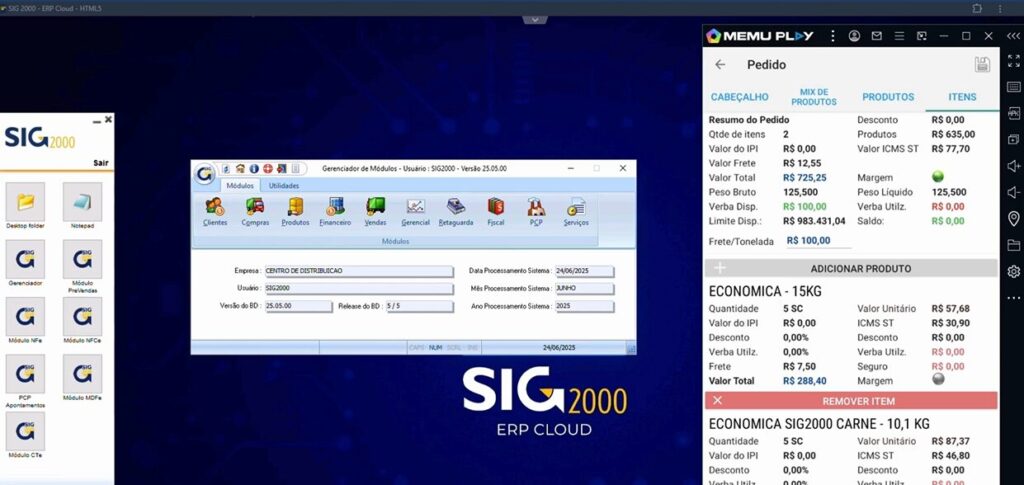The width and height of the screenshot is (1024, 485).
Task: Click the Data Processamento Sistema field
Action: (x=584, y=270)
